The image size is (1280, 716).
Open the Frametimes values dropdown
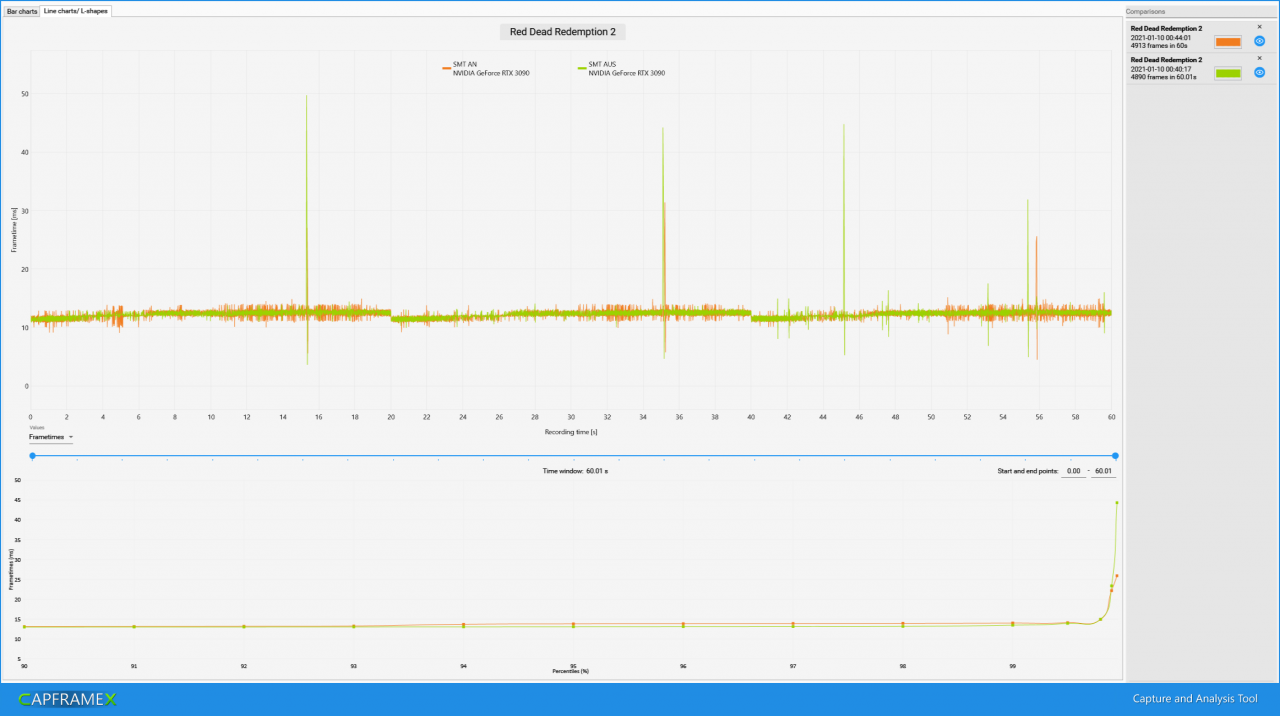coord(52,437)
